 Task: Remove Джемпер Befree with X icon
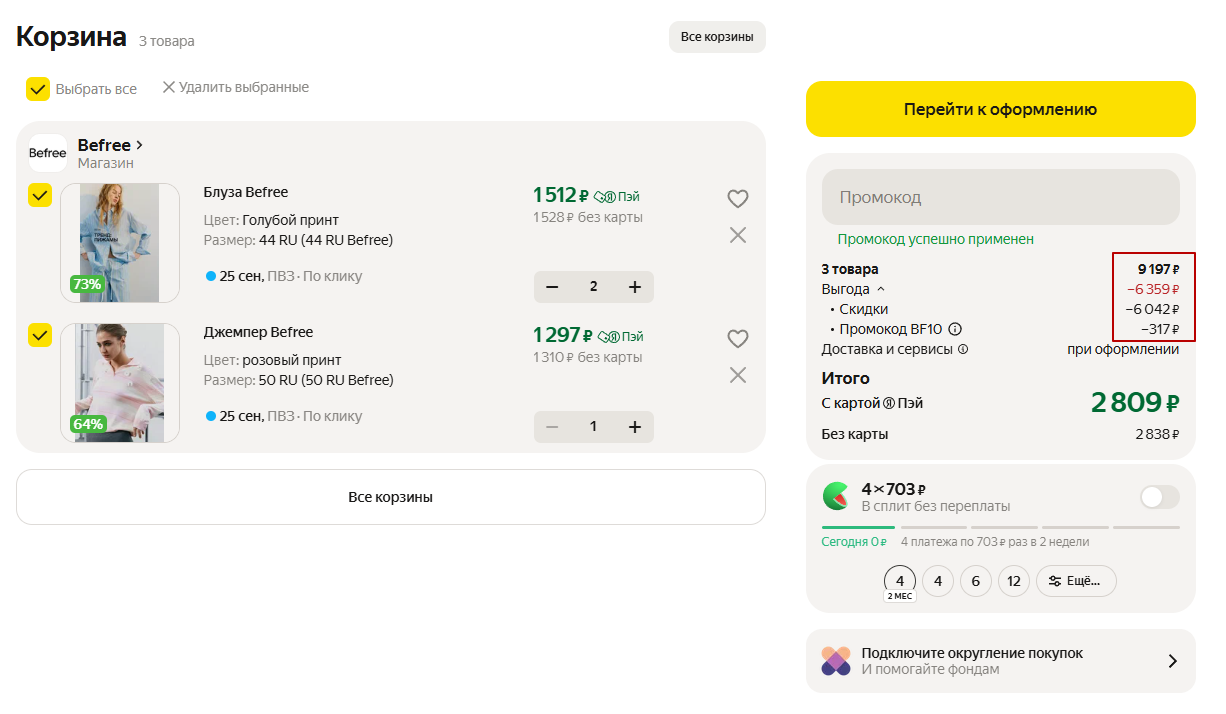coord(737,375)
